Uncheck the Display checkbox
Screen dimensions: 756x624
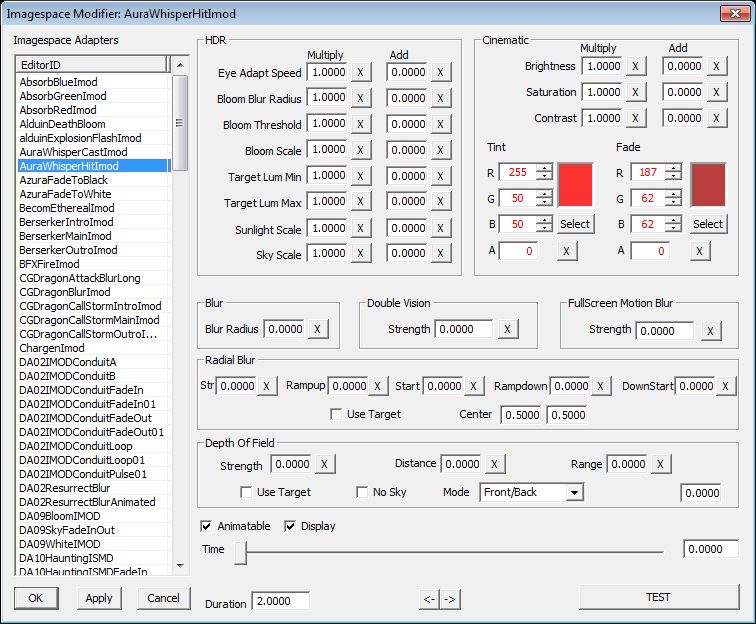click(x=290, y=526)
